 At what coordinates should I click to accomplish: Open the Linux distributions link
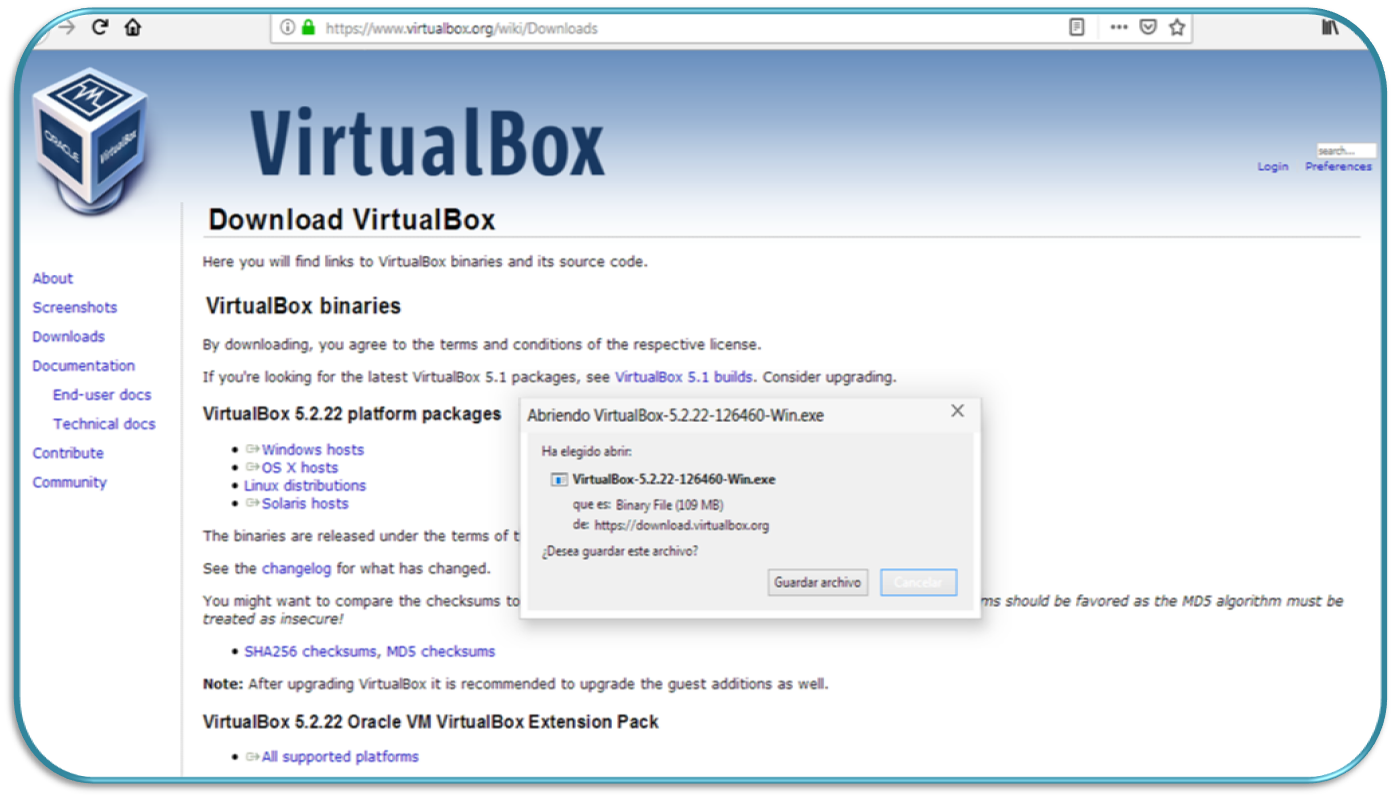click(305, 486)
